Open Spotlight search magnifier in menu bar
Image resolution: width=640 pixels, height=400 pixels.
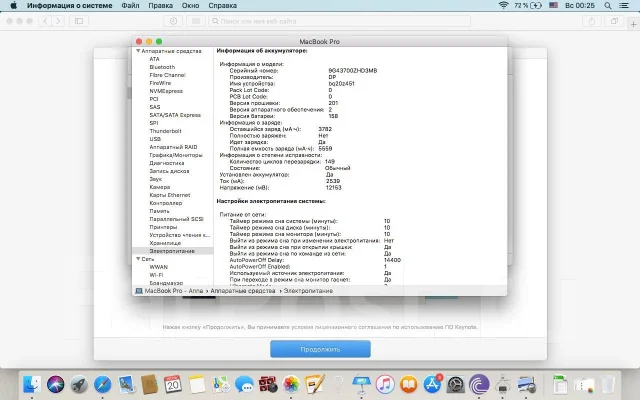pos(608,5)
